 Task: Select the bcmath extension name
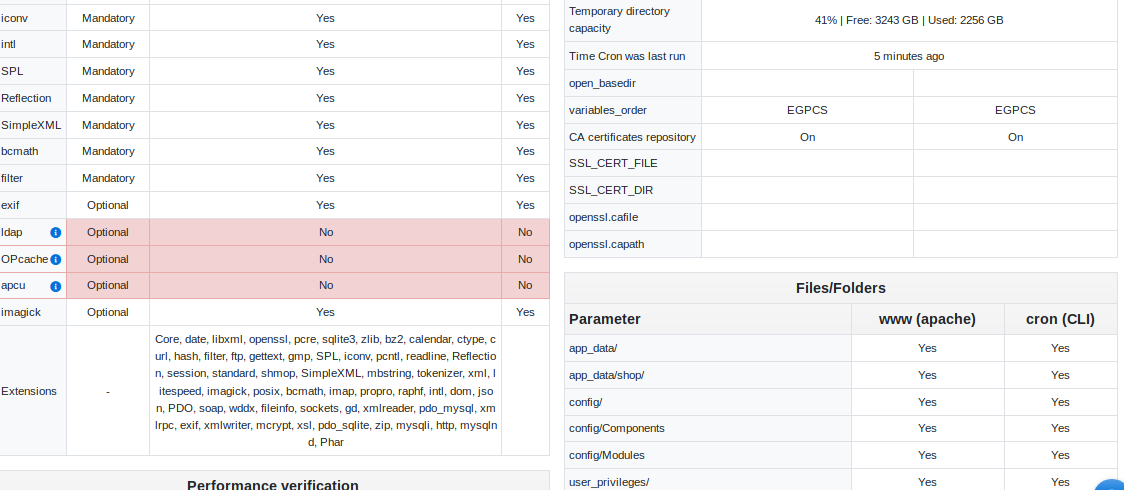tap(20, 151)
